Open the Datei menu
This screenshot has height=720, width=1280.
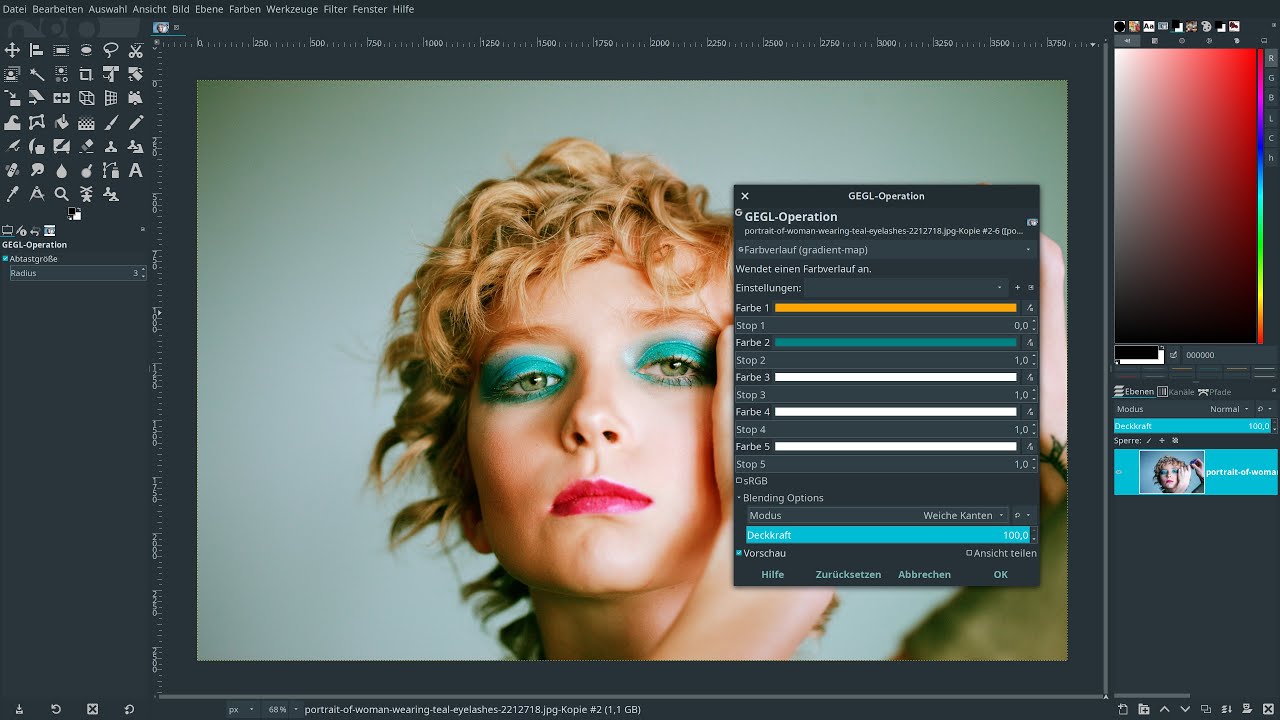pyautogui.click(x=14, y=9)
